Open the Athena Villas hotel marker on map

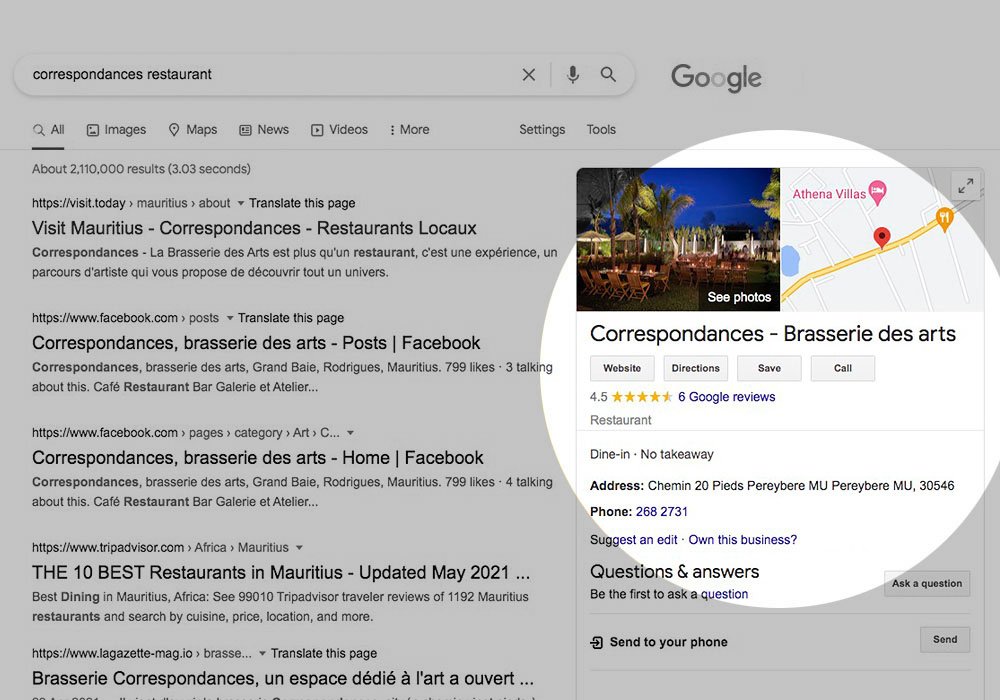click(x=878, y=192)
